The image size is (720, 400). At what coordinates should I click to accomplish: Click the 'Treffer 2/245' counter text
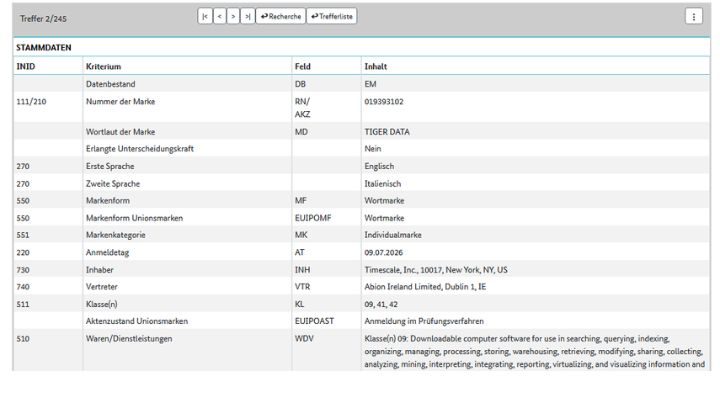click(43, 19)
